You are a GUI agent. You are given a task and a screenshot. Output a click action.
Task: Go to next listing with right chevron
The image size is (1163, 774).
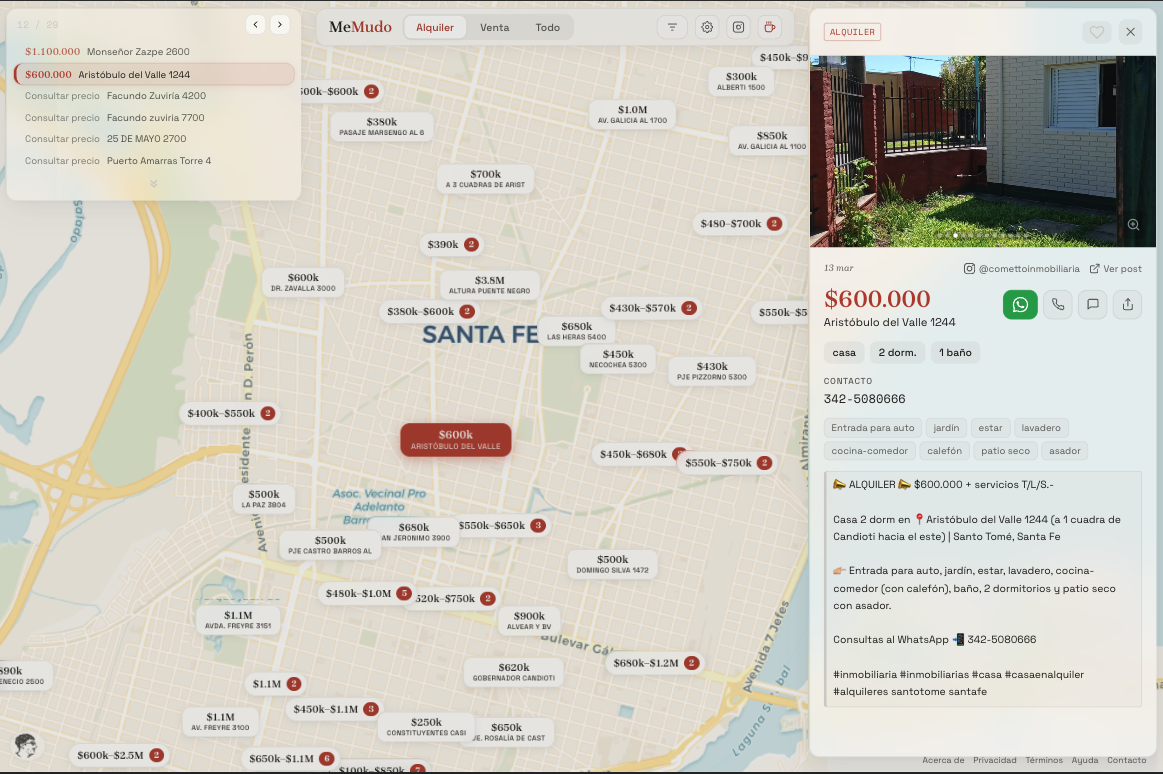click(x=279, y=24)
